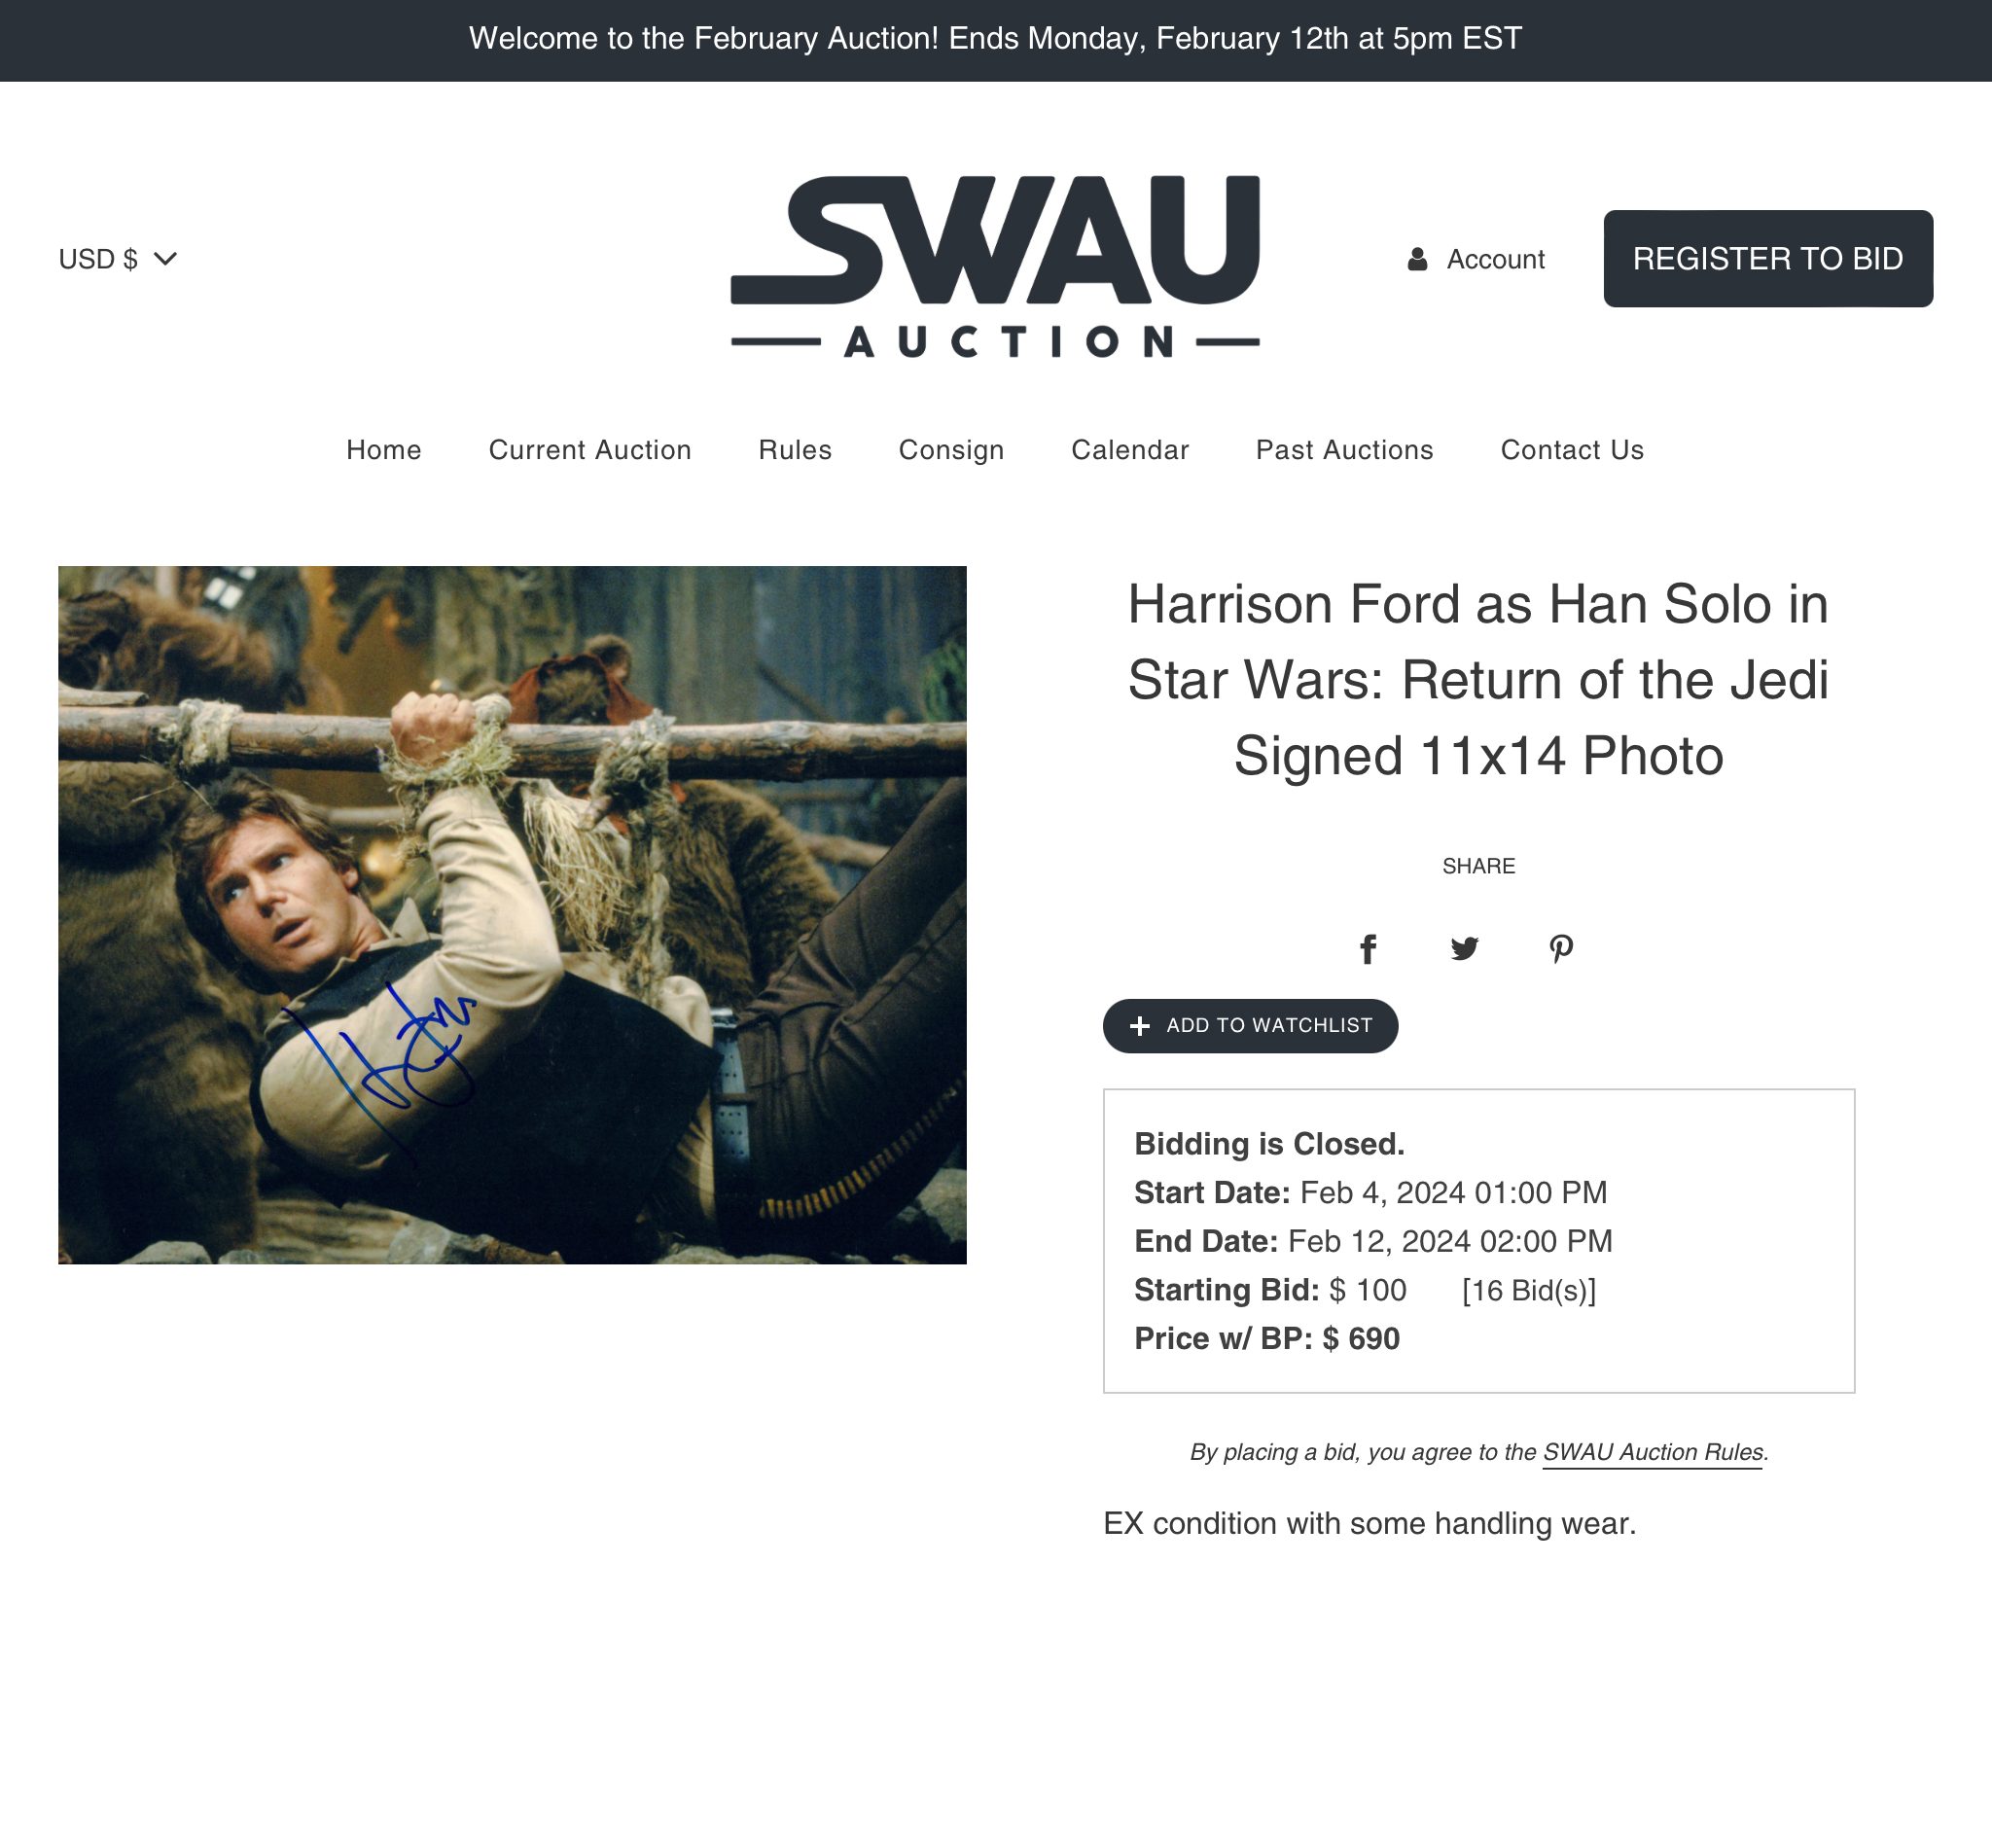Select Consign in the navigation
The width and height of the screenshot is (1992, 1848).
coord(951,450)
